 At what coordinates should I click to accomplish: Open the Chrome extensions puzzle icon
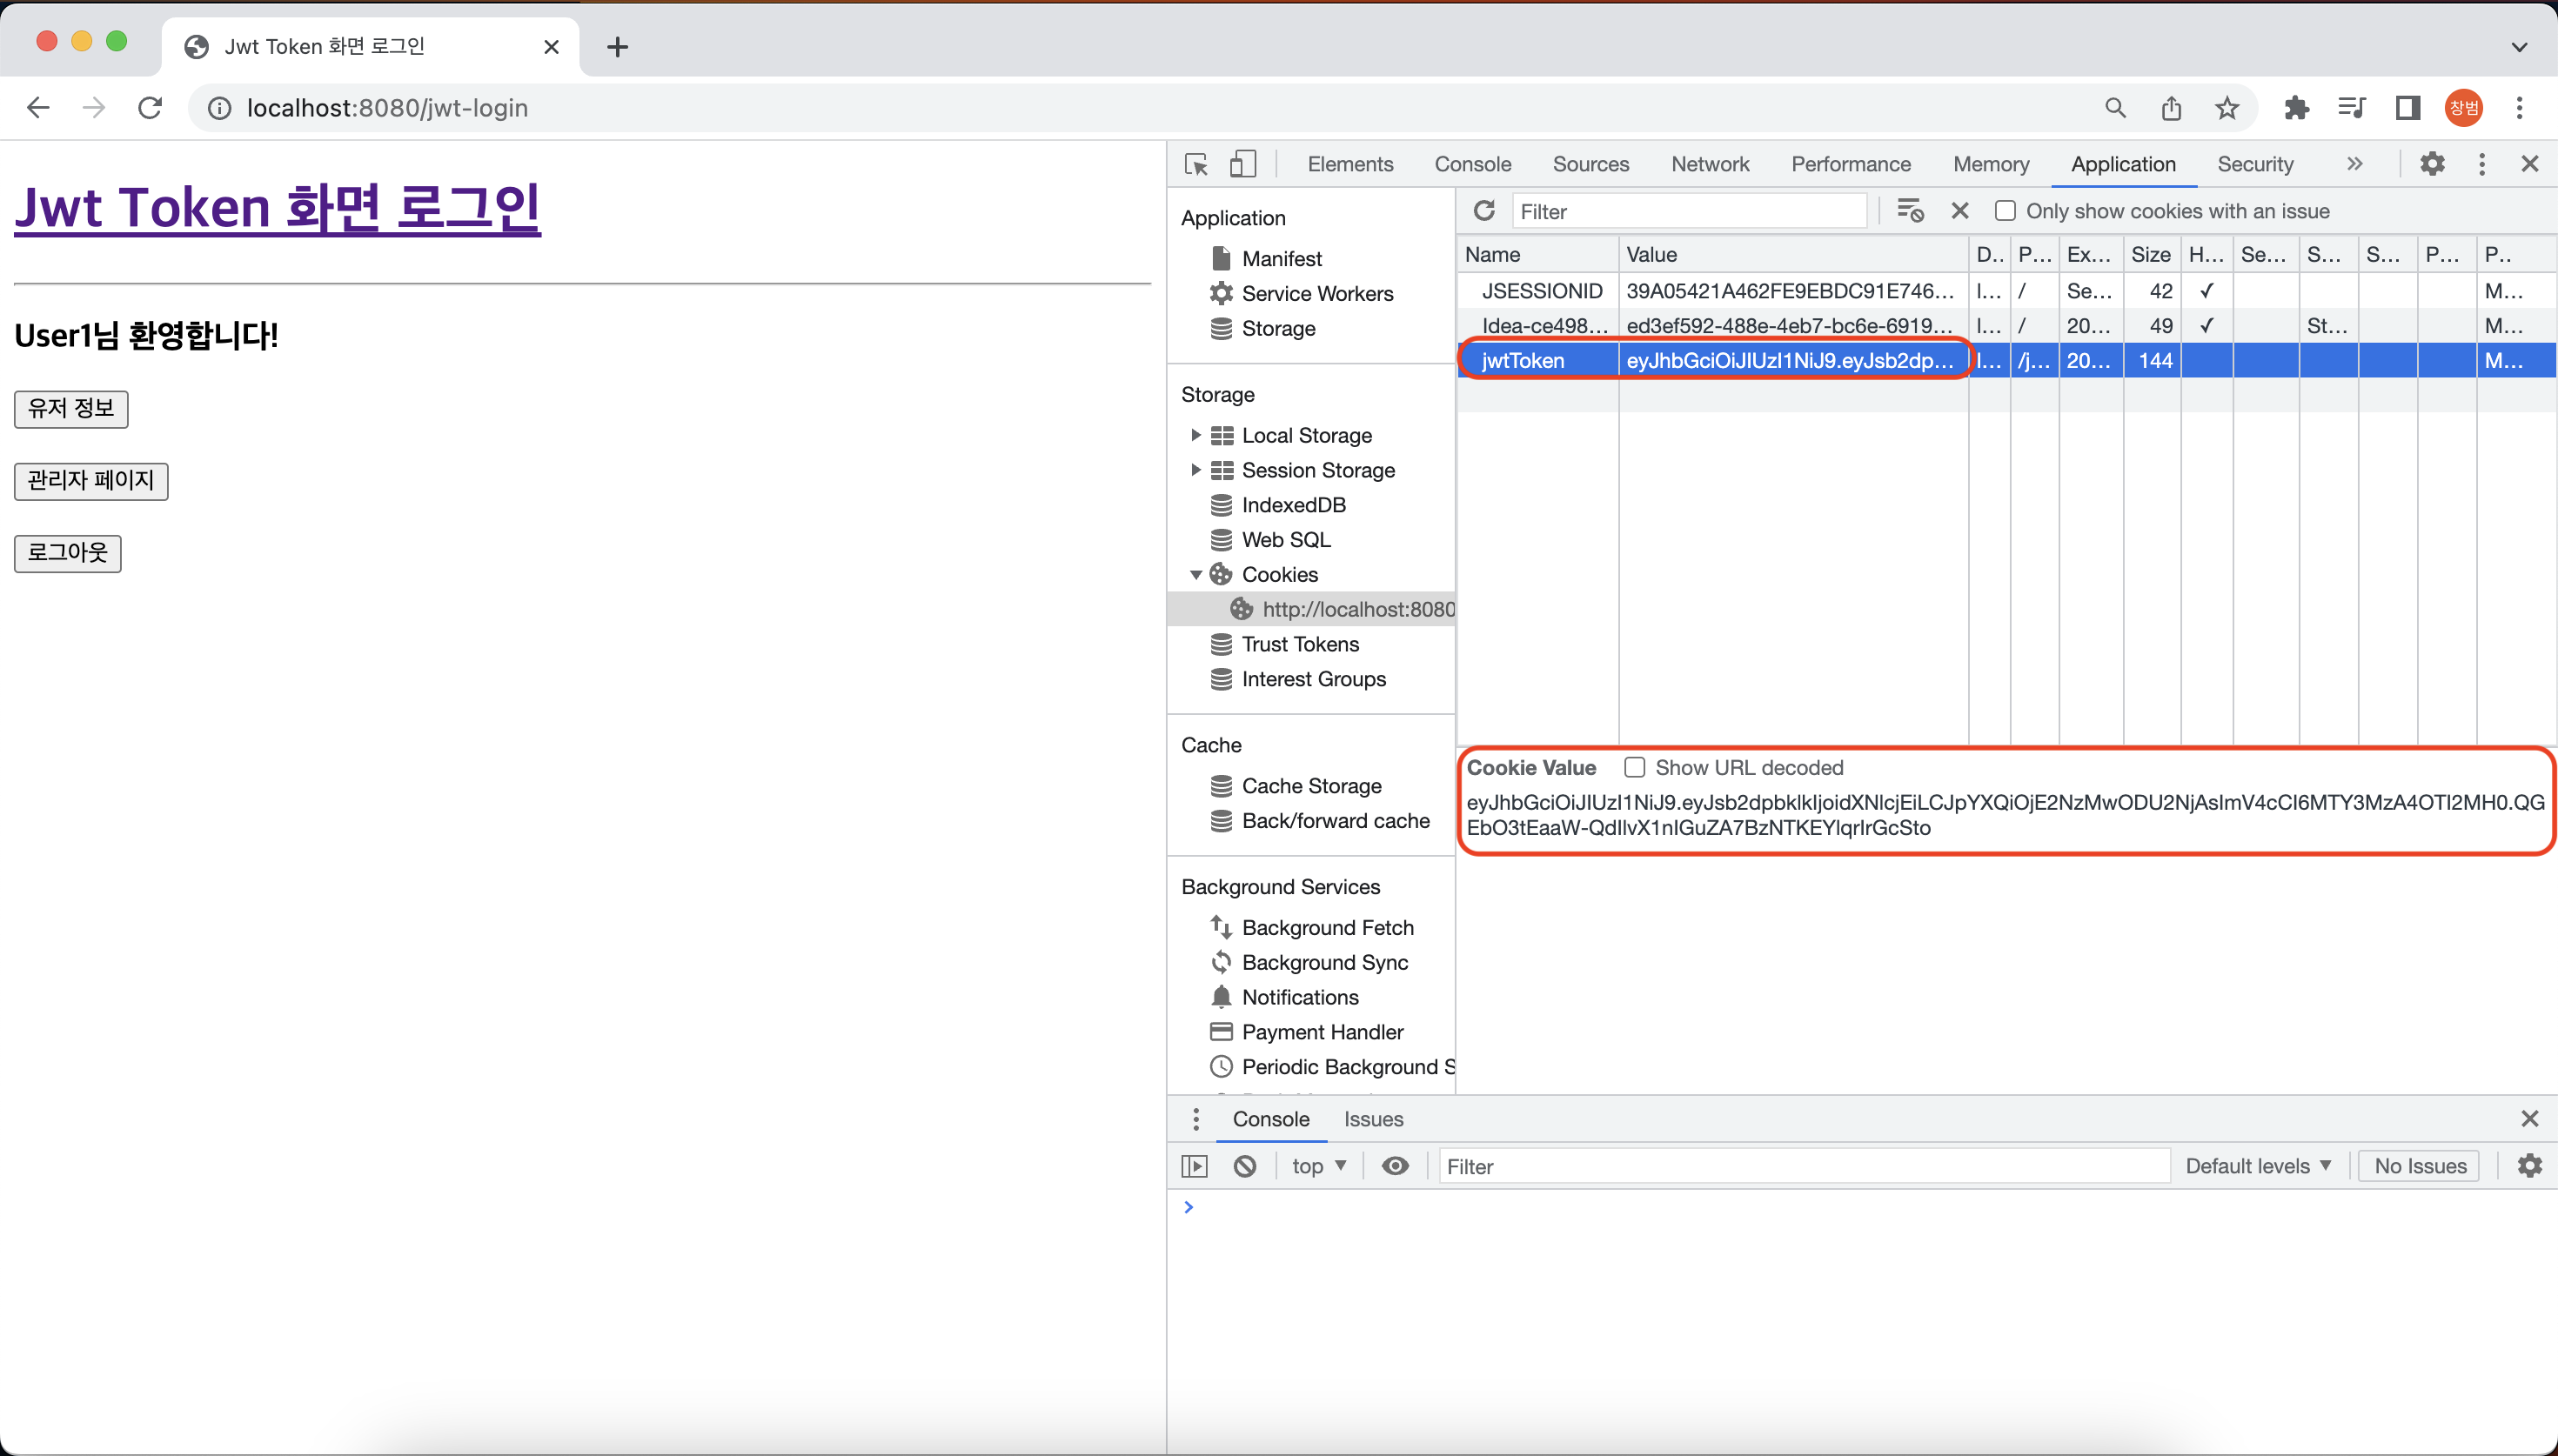(2297, 108)
